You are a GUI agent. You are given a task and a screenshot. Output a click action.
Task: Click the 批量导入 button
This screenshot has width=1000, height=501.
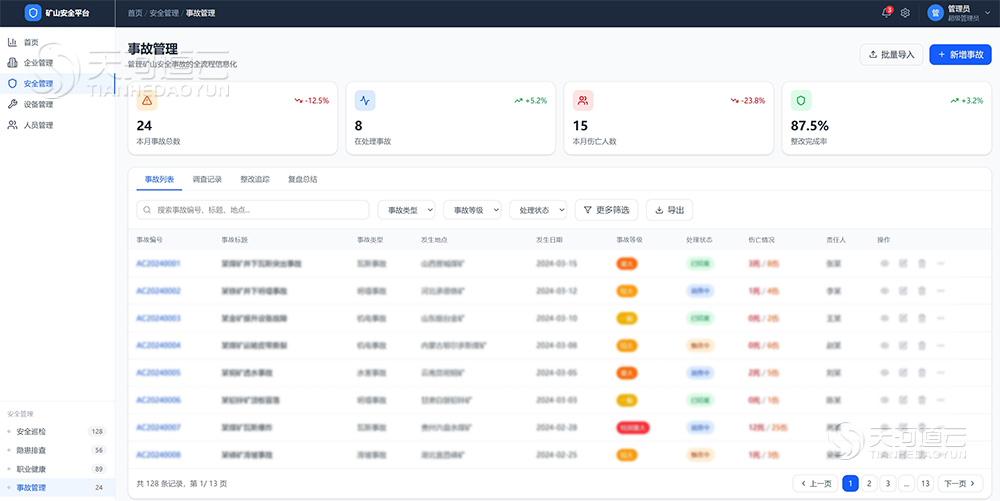[892, 55]
